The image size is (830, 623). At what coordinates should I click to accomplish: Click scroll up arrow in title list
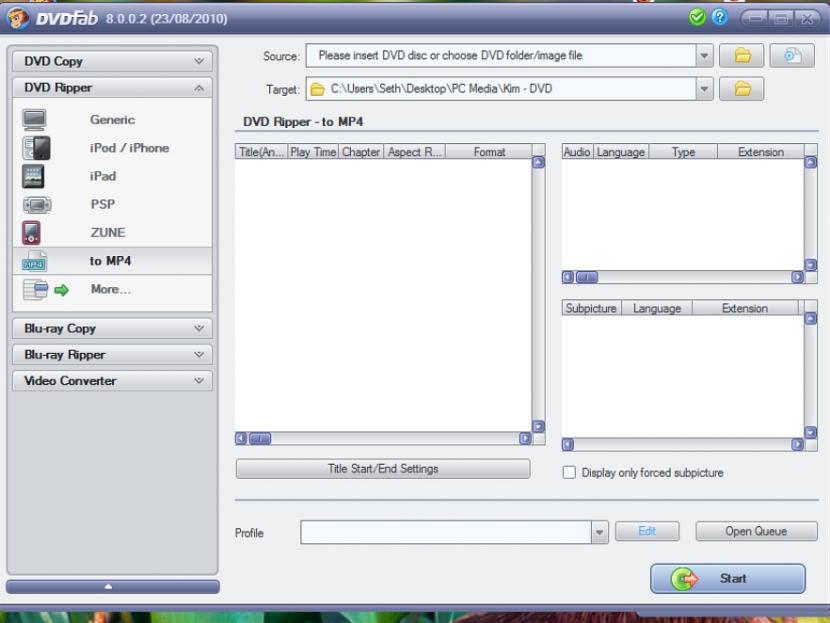pos(538,162)
